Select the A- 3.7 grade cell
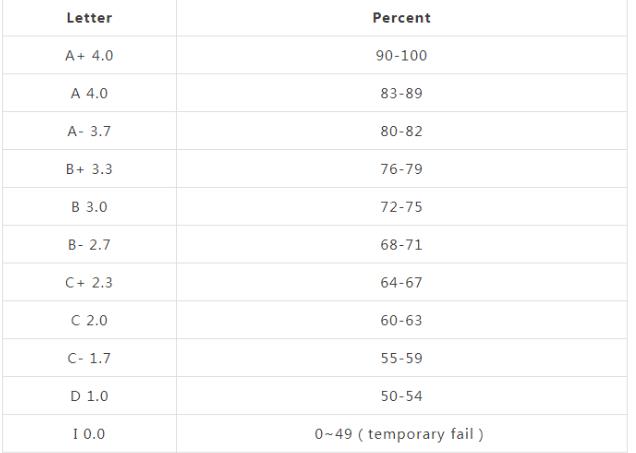 pyautogui.click(x=89, y=131)
